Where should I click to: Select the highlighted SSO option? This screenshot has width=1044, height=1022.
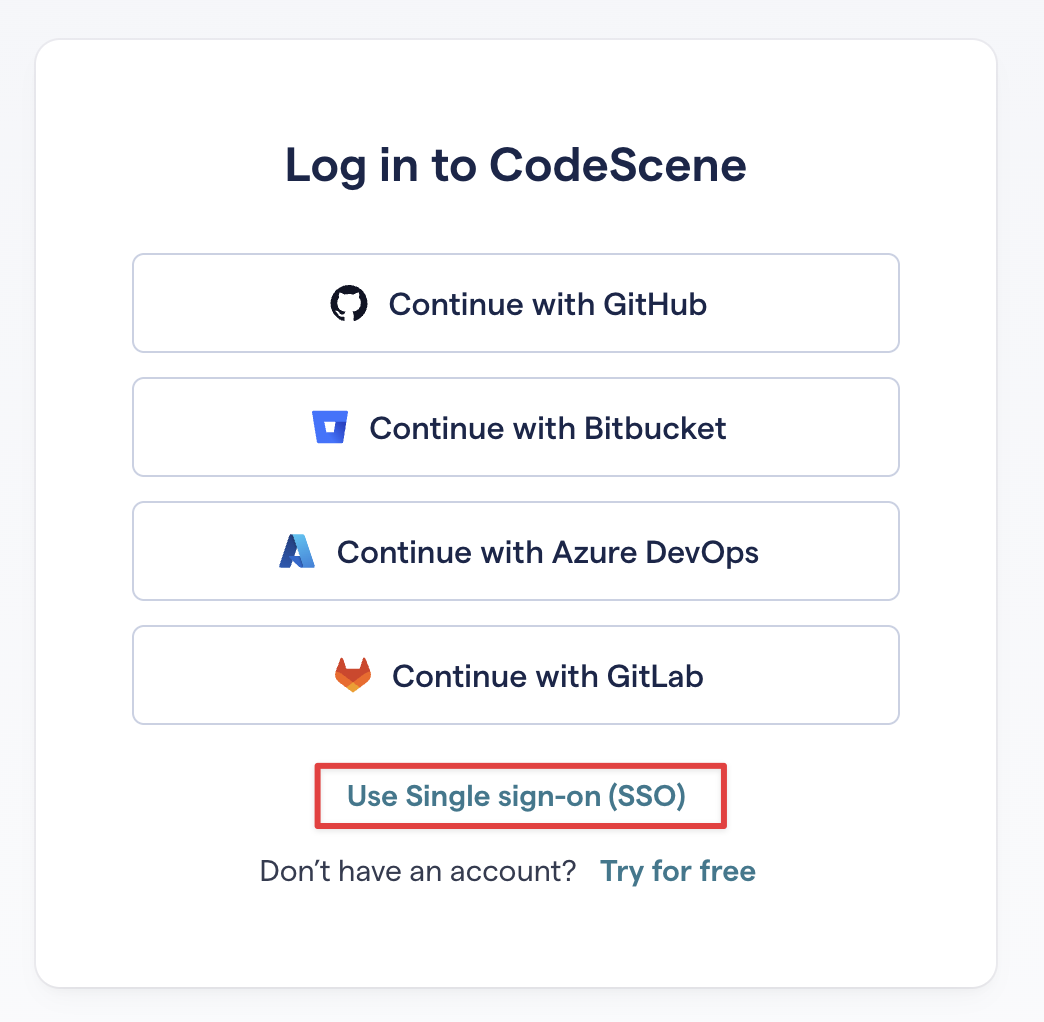(x=520, y=796)
